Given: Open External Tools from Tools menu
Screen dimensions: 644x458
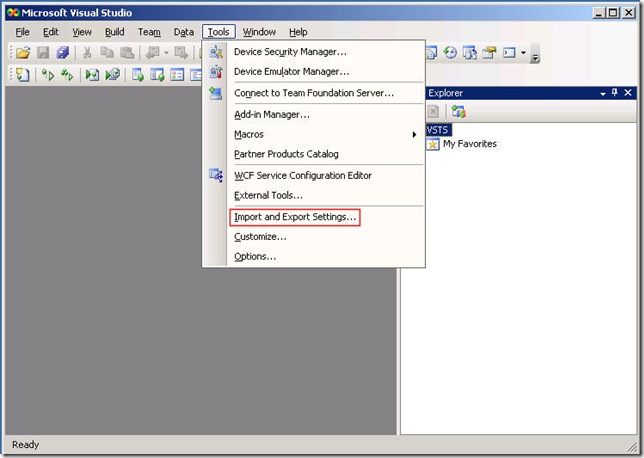Looking at the screenshot, I should point(314,196).
